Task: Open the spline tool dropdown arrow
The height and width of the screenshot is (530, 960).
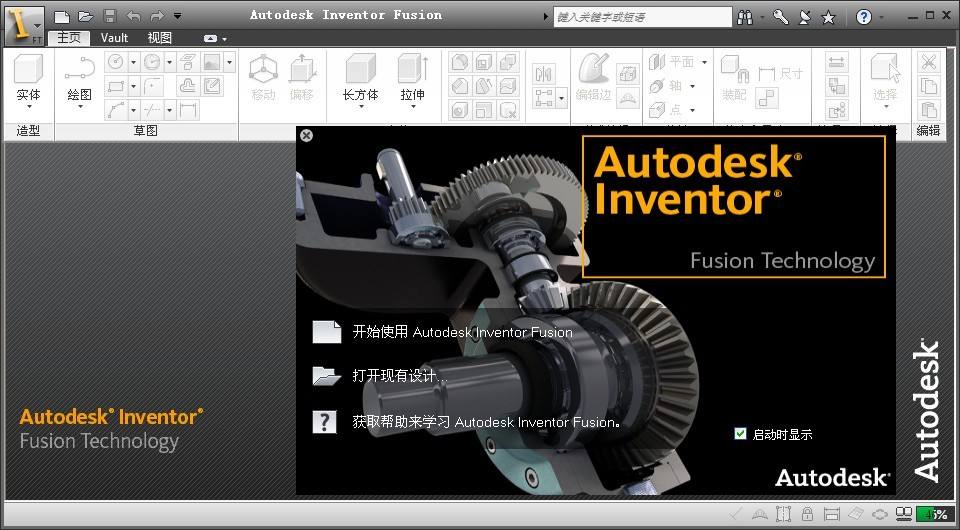Action: [x=133, y=110]
